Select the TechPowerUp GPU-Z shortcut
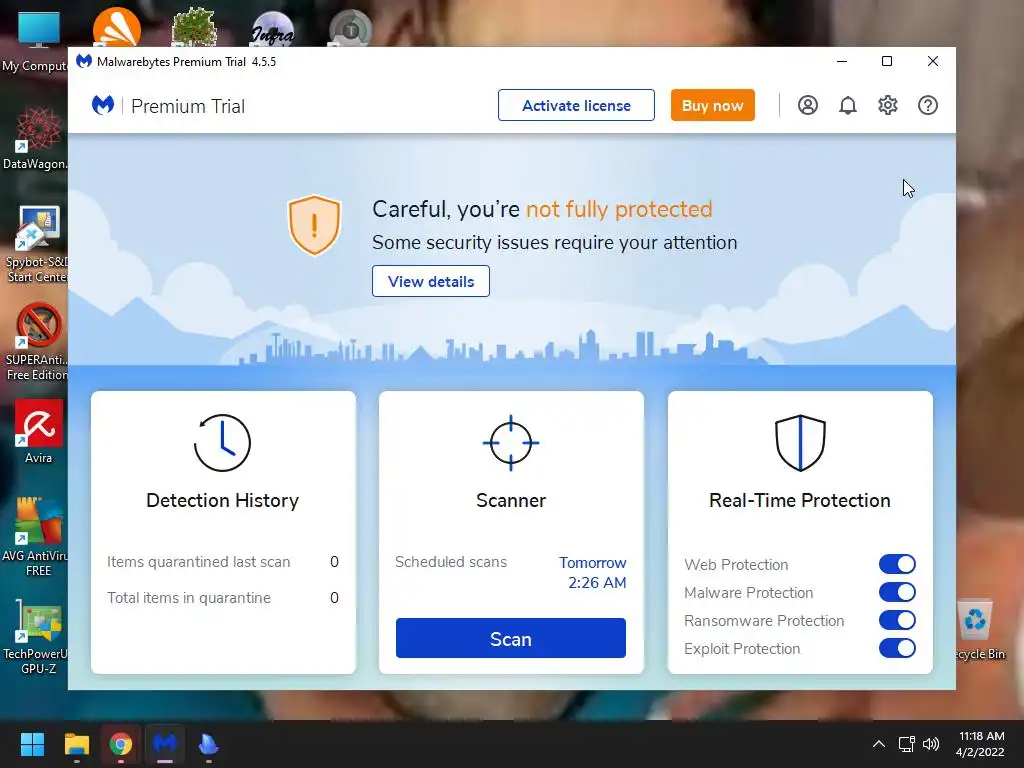Screen dimensions: 1024x768 [36, 637]
